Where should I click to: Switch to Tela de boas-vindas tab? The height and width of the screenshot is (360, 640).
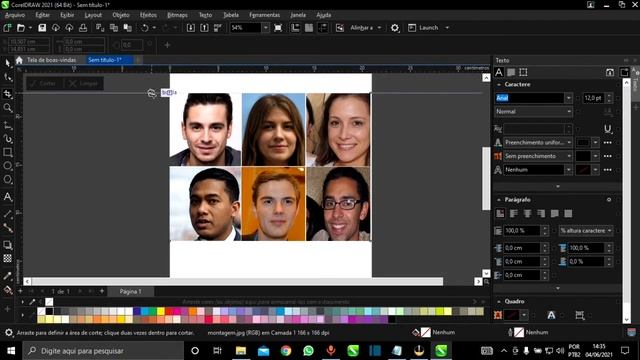pos(51,60)
